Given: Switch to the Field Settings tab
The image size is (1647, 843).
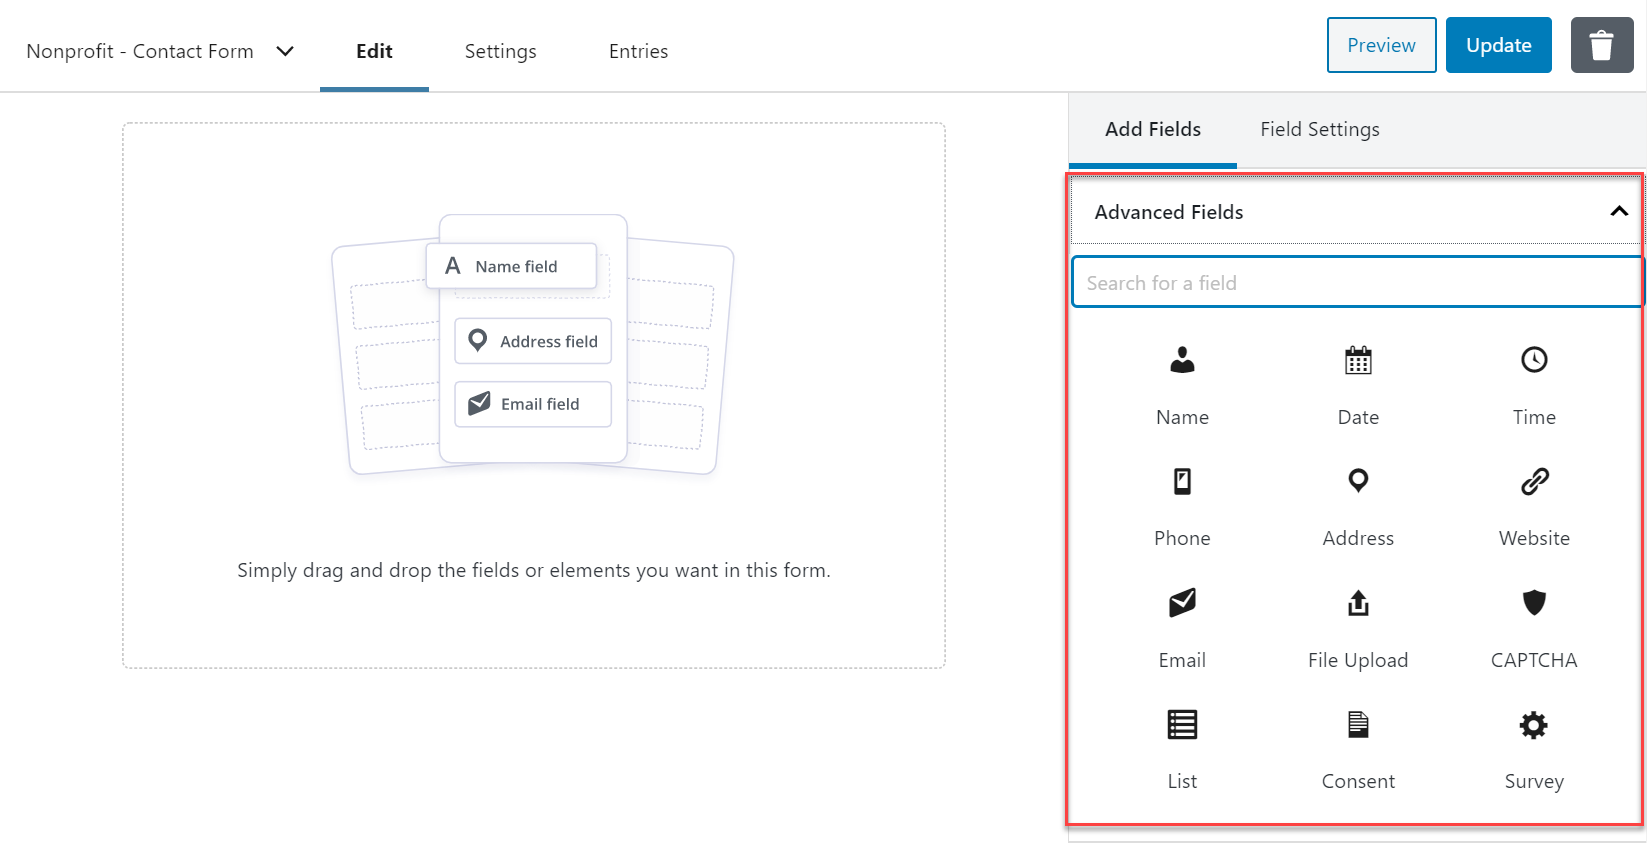Looking at the screenshot, I should pos(1320,129).
